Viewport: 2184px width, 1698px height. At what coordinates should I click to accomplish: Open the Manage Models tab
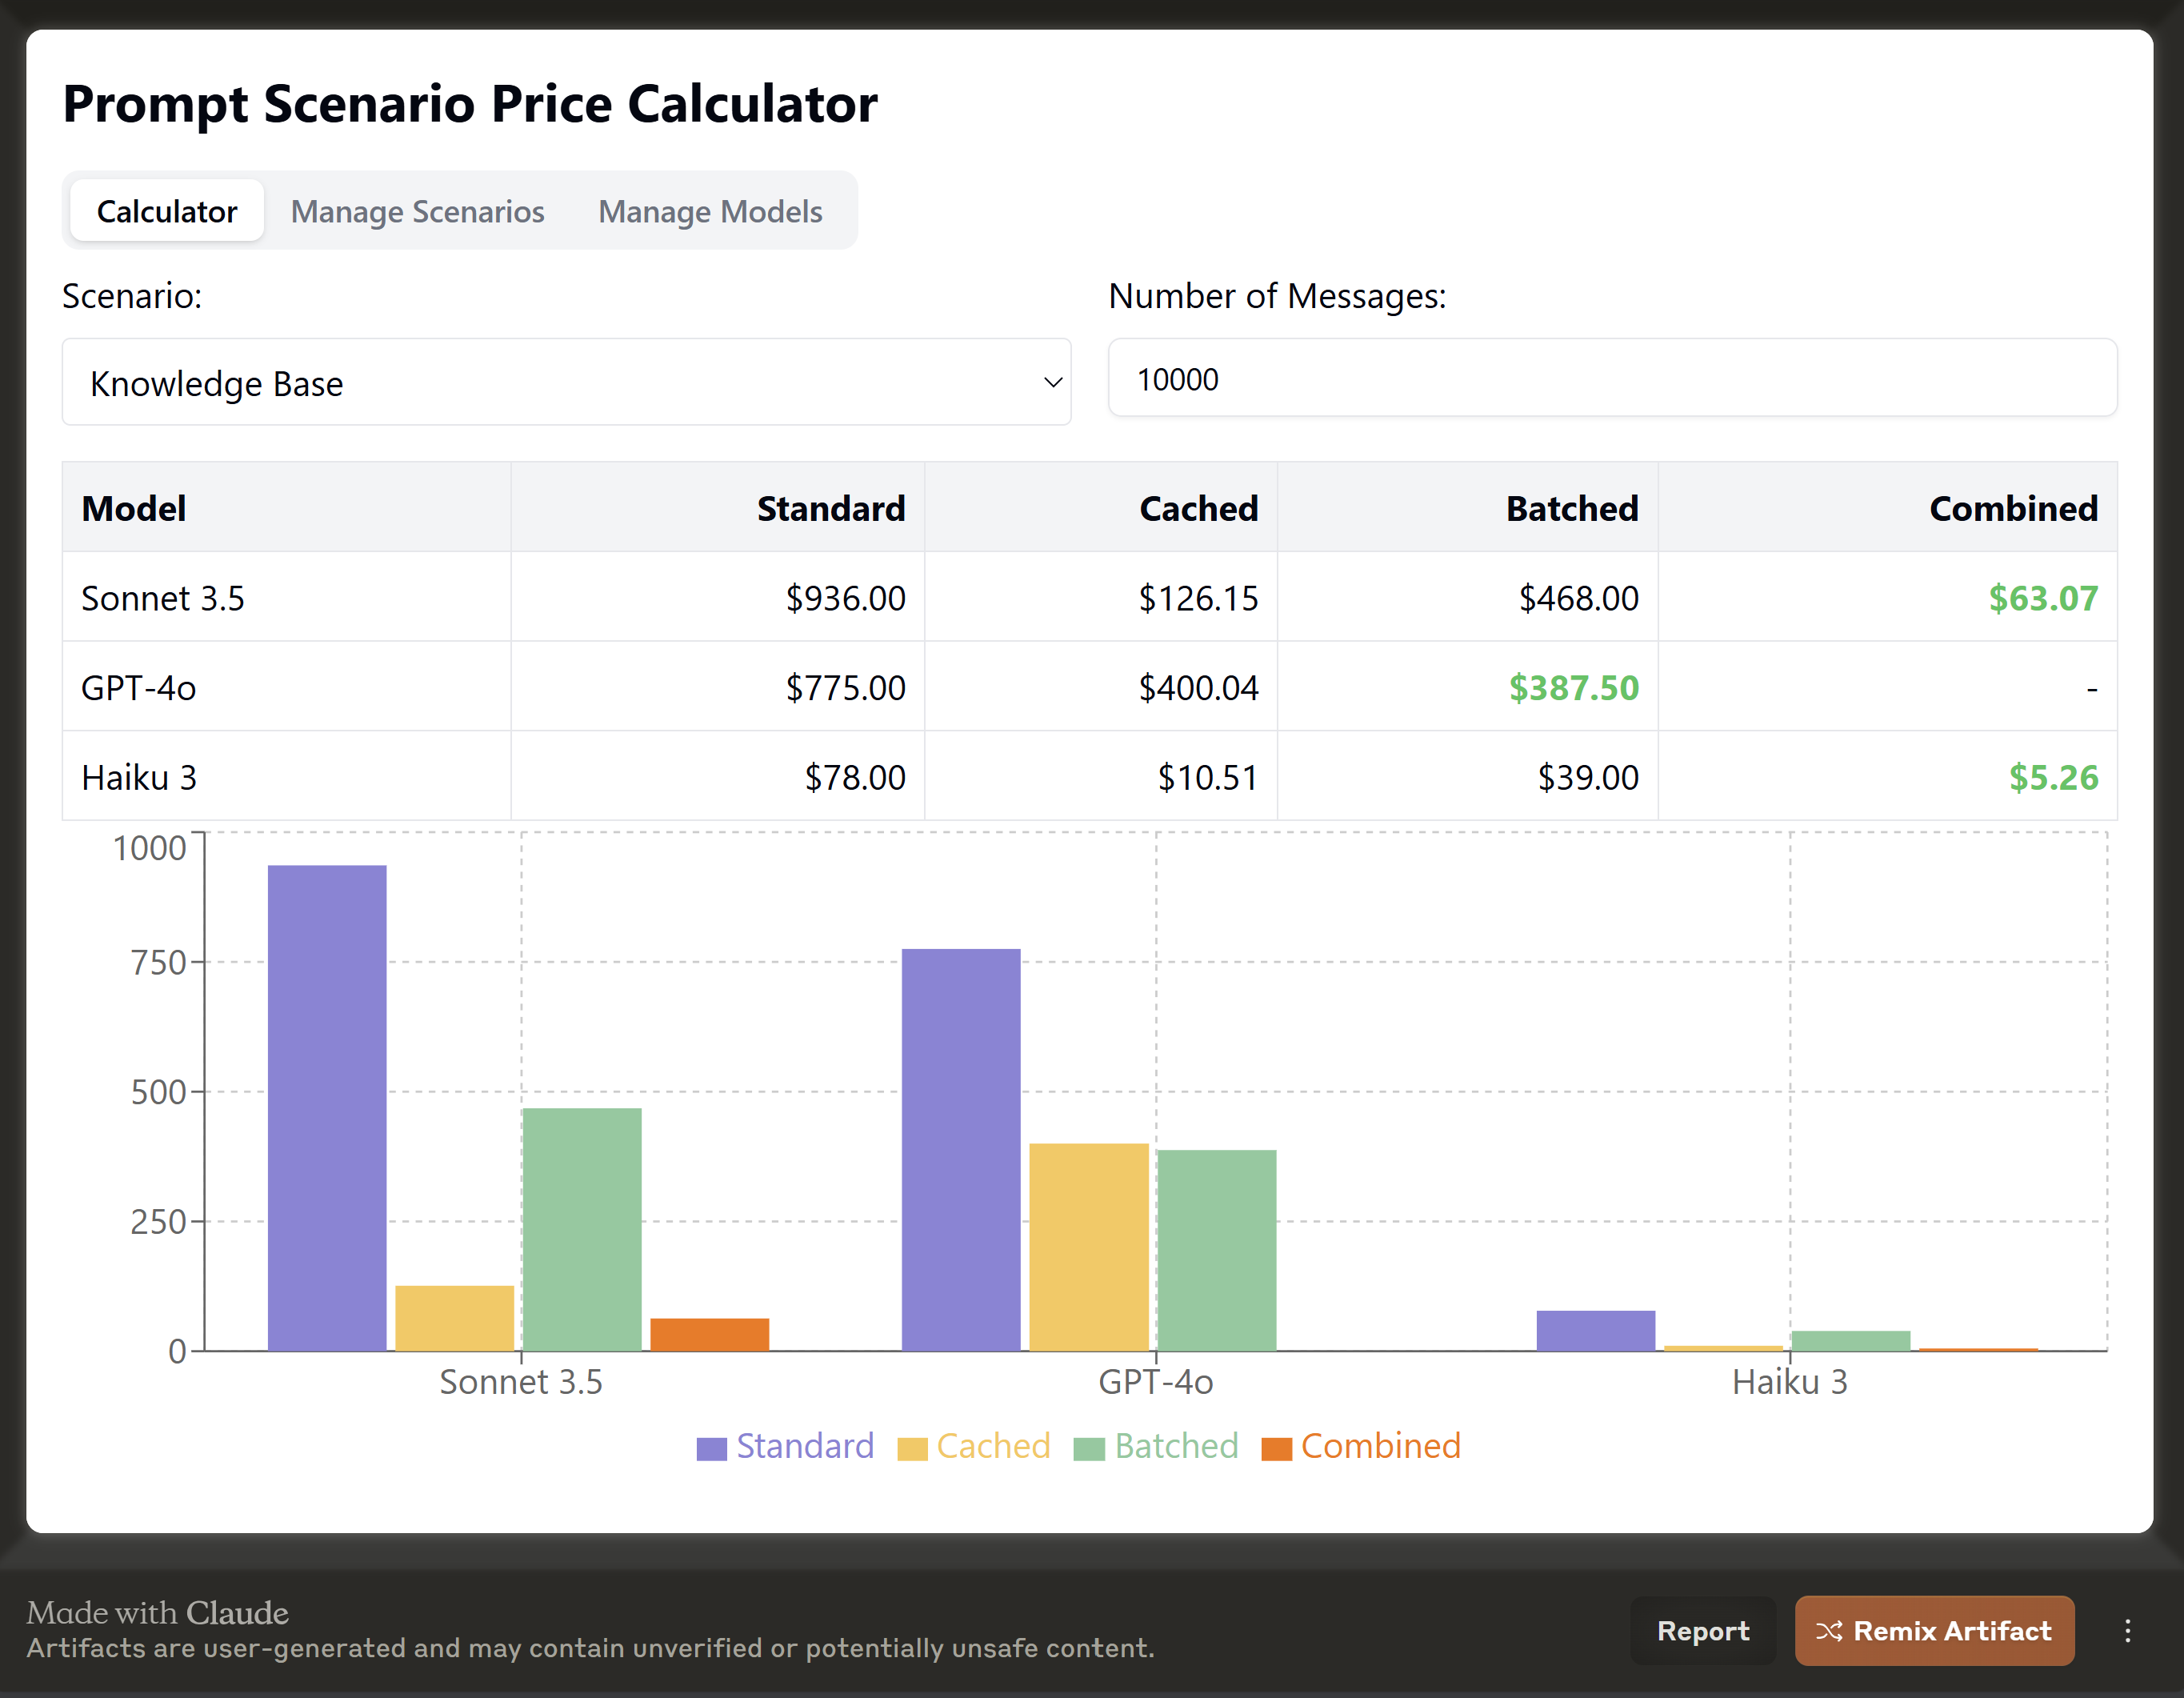pos(710,211)
